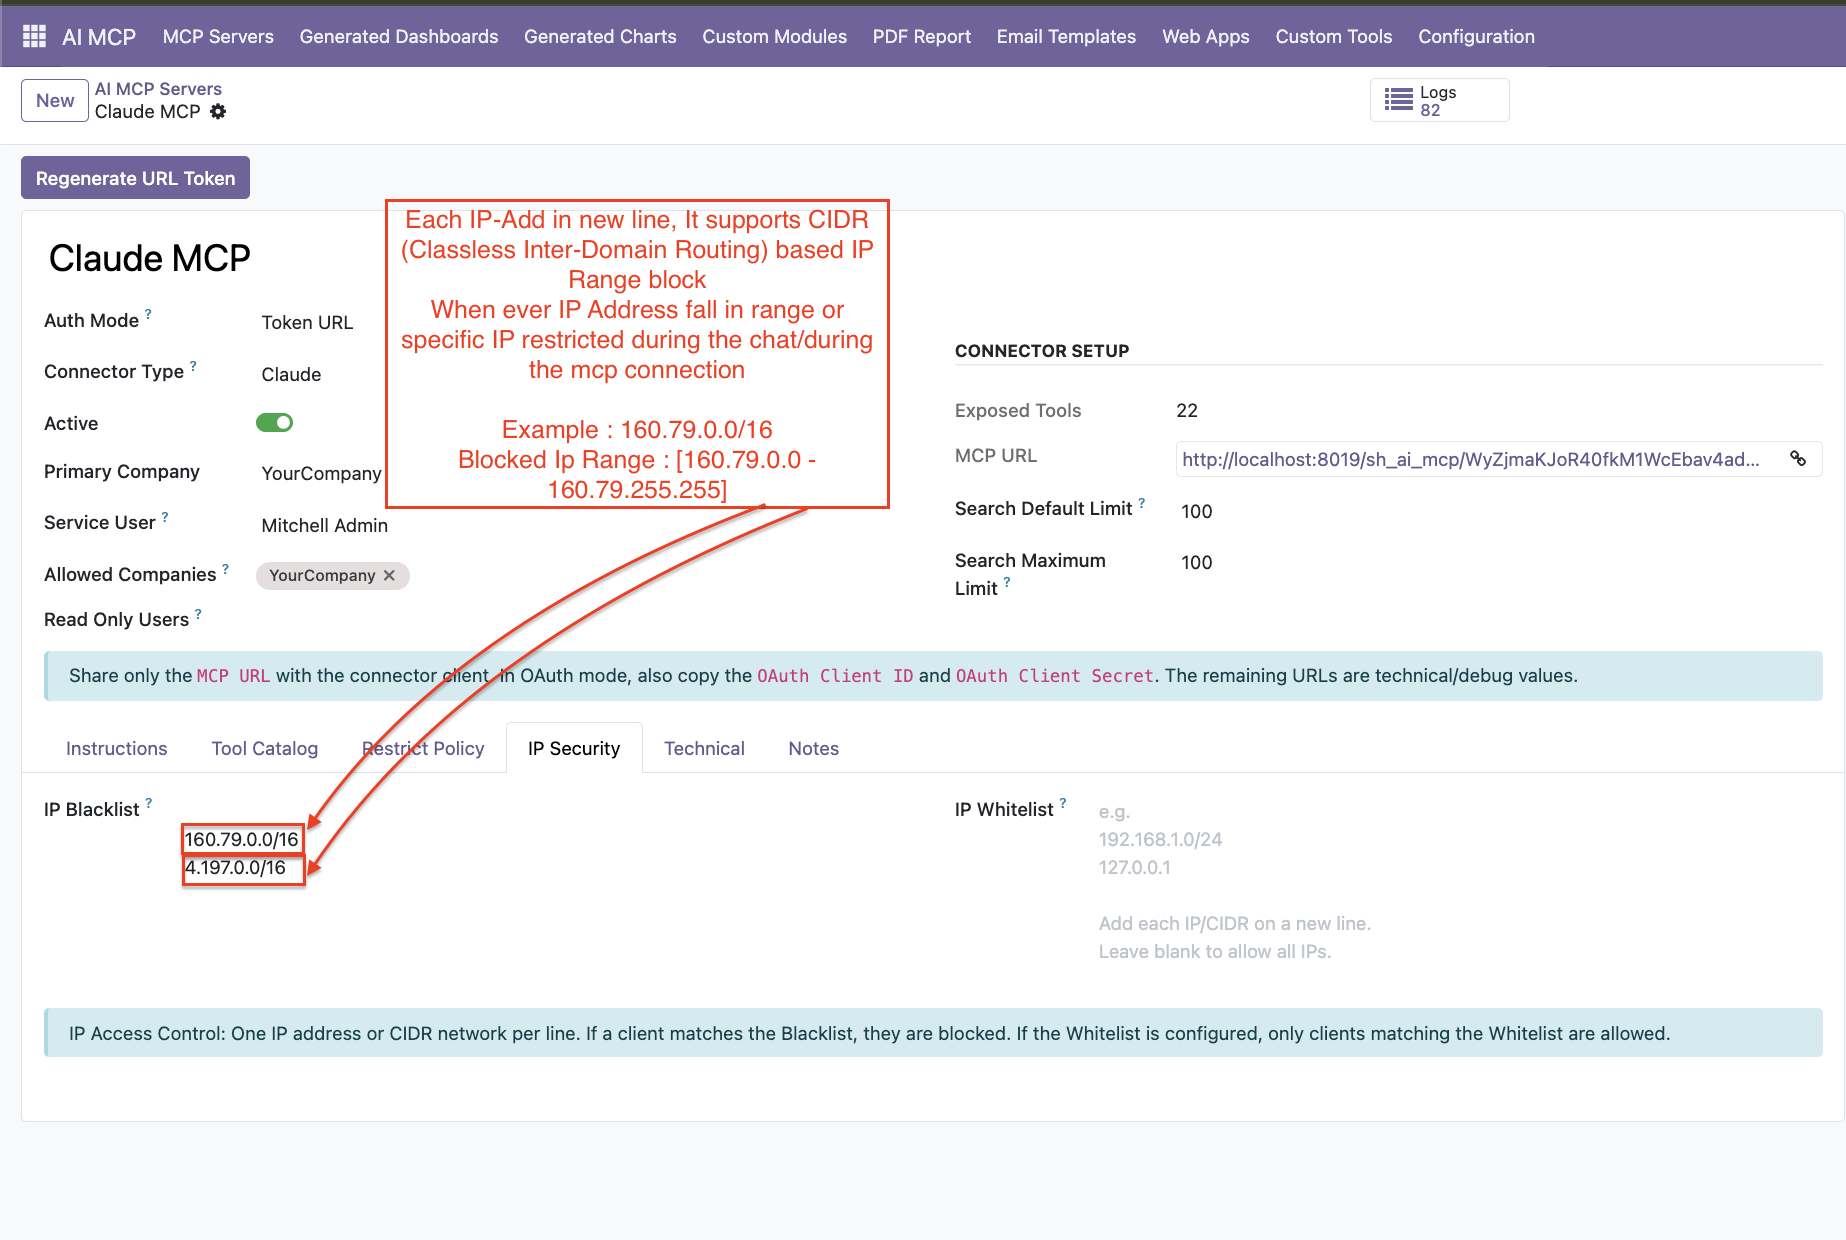Open the Generated Charts menu
1846x1240 pixels.
click(600, 37)
